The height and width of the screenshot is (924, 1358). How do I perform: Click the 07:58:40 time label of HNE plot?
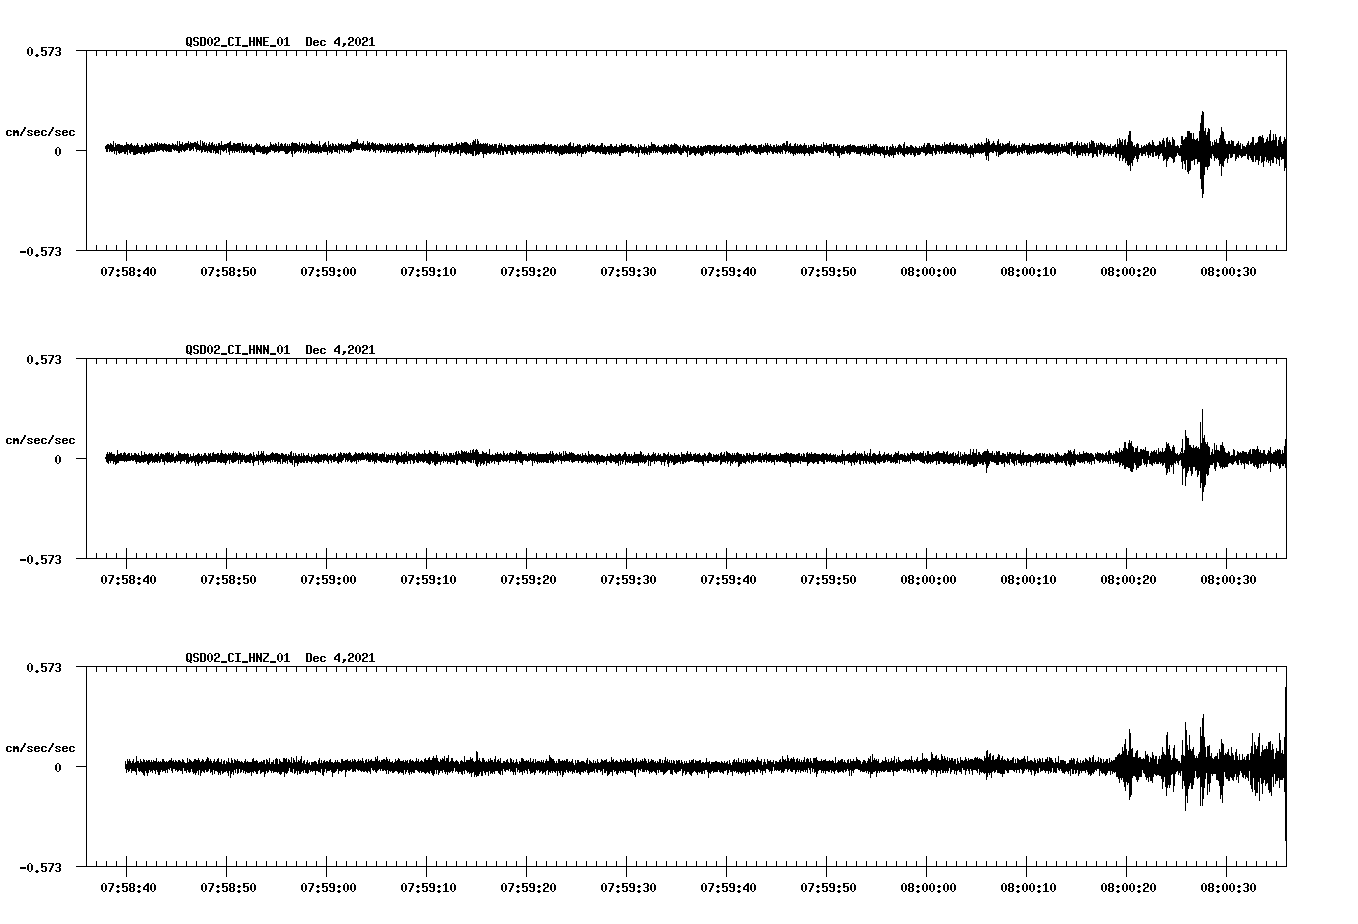128,272
